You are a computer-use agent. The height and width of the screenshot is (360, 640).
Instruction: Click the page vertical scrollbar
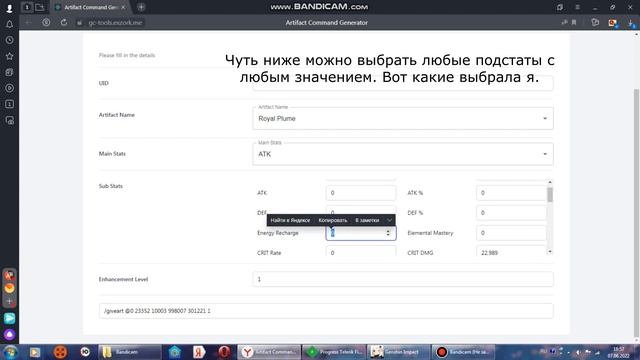pos(636,212)
